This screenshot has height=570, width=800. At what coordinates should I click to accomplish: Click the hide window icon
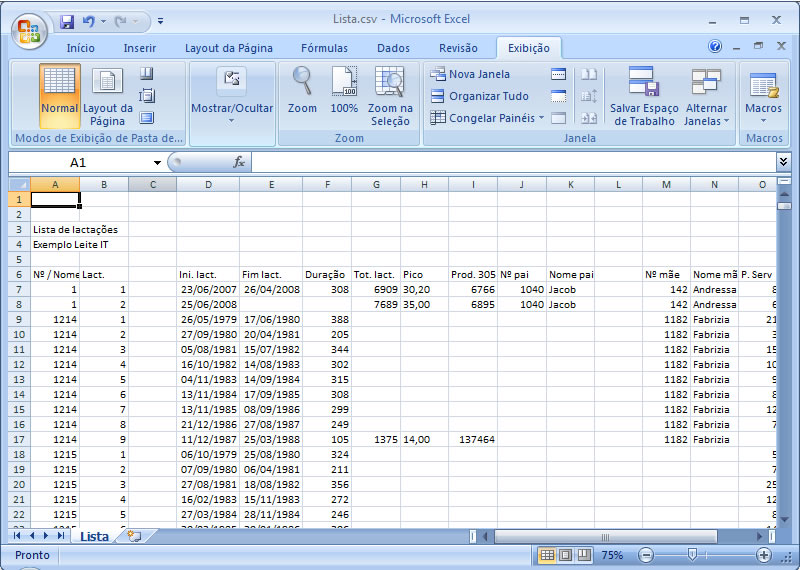(559, 96)
